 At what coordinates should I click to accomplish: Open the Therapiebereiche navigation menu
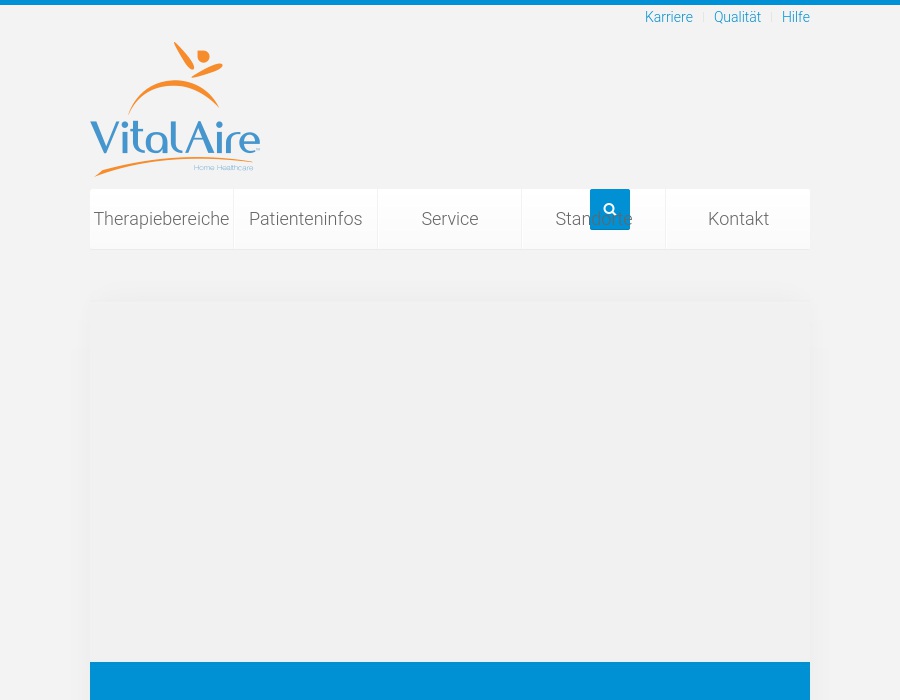click(161, 218)
